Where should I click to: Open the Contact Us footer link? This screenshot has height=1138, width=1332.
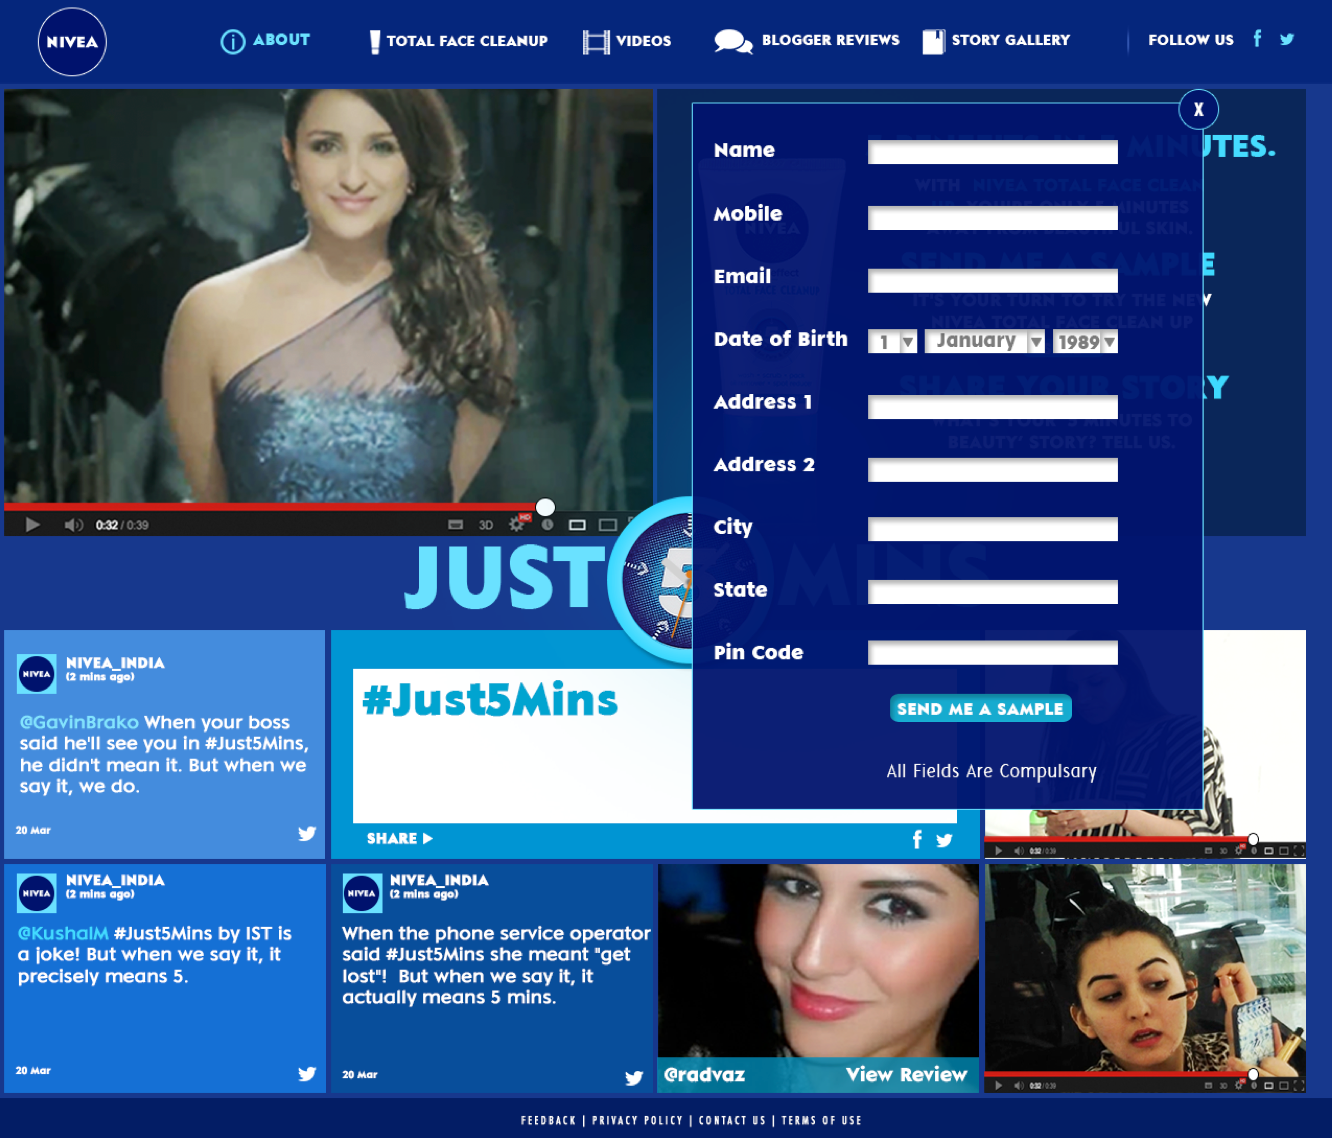coord(732,1120)
